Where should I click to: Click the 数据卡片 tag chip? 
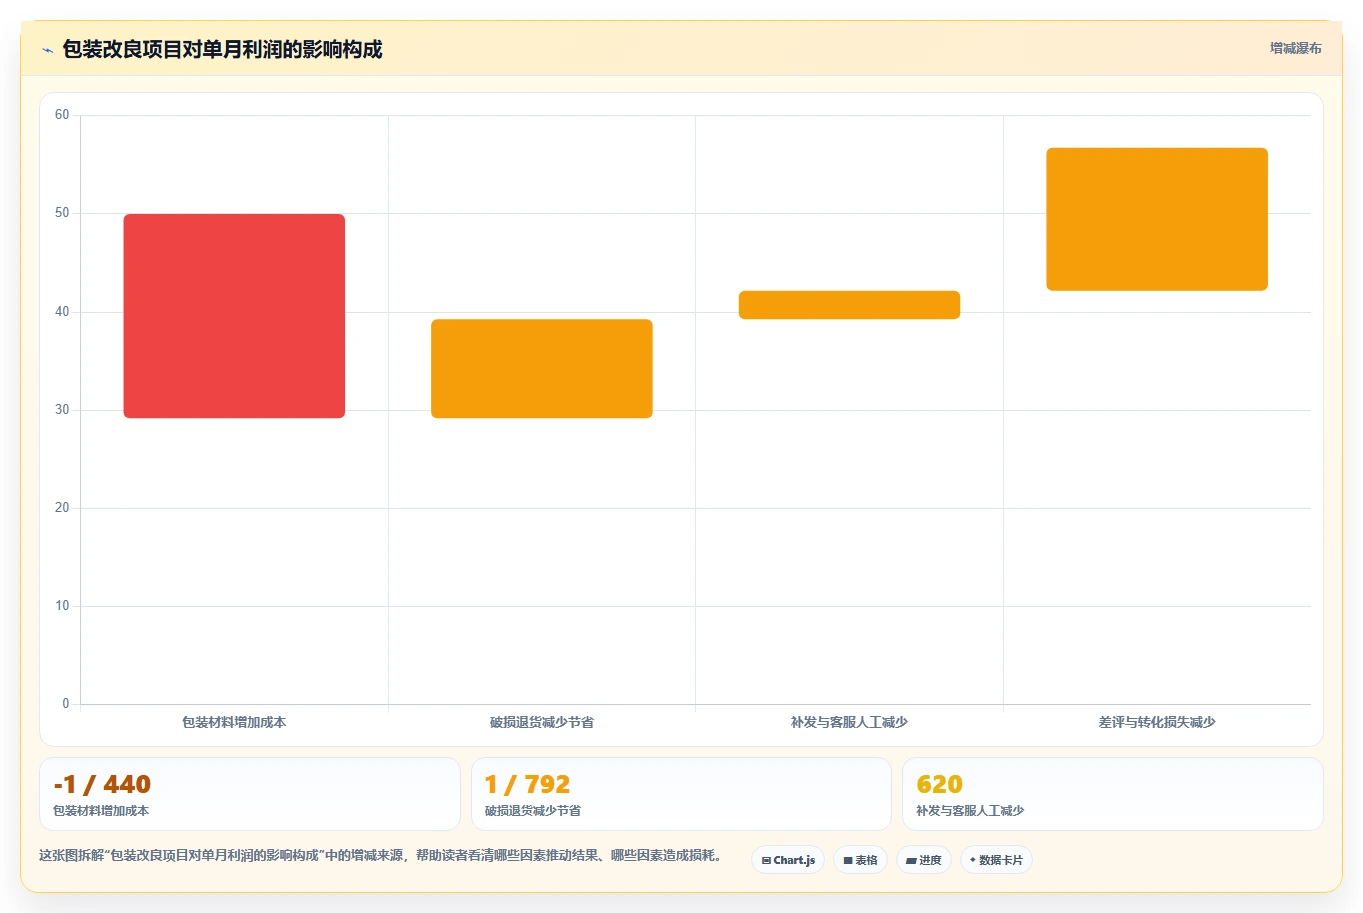click(996, 860)
